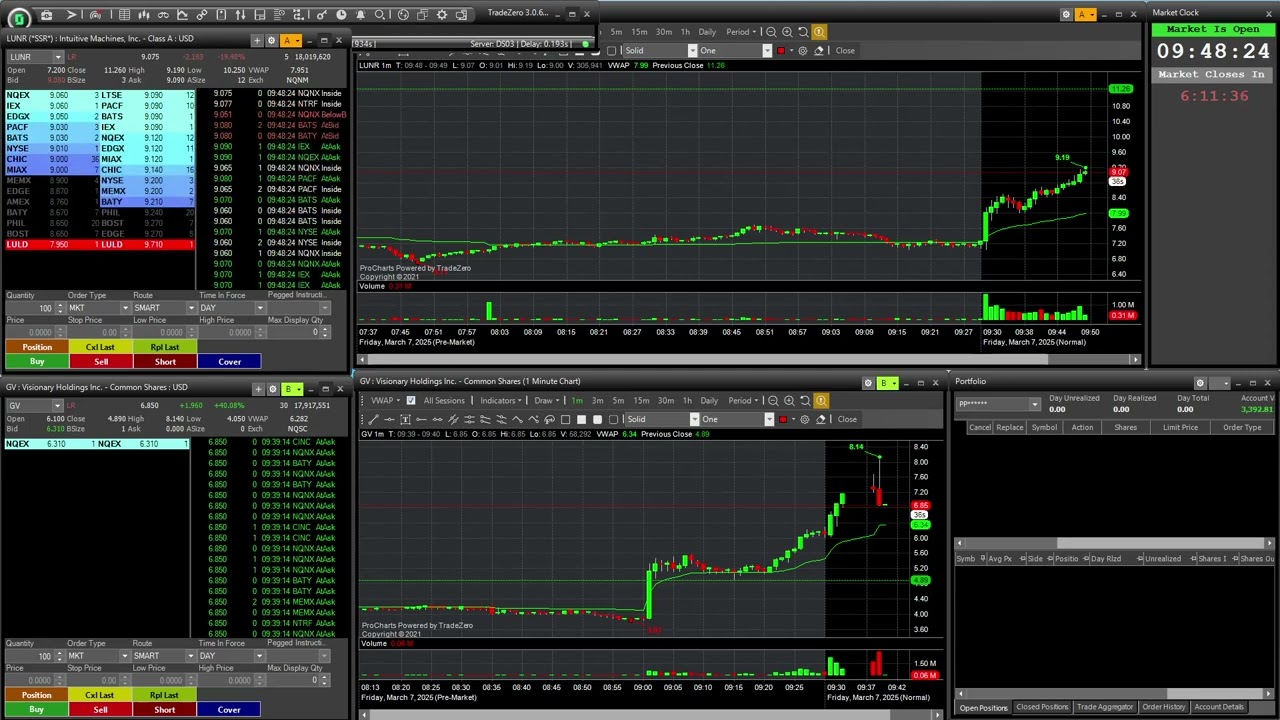The width and height of the screenshot is (1280, 720).
Task: Open the red color swatch on LUNR chart toolbar
Action: click(781, 50)
